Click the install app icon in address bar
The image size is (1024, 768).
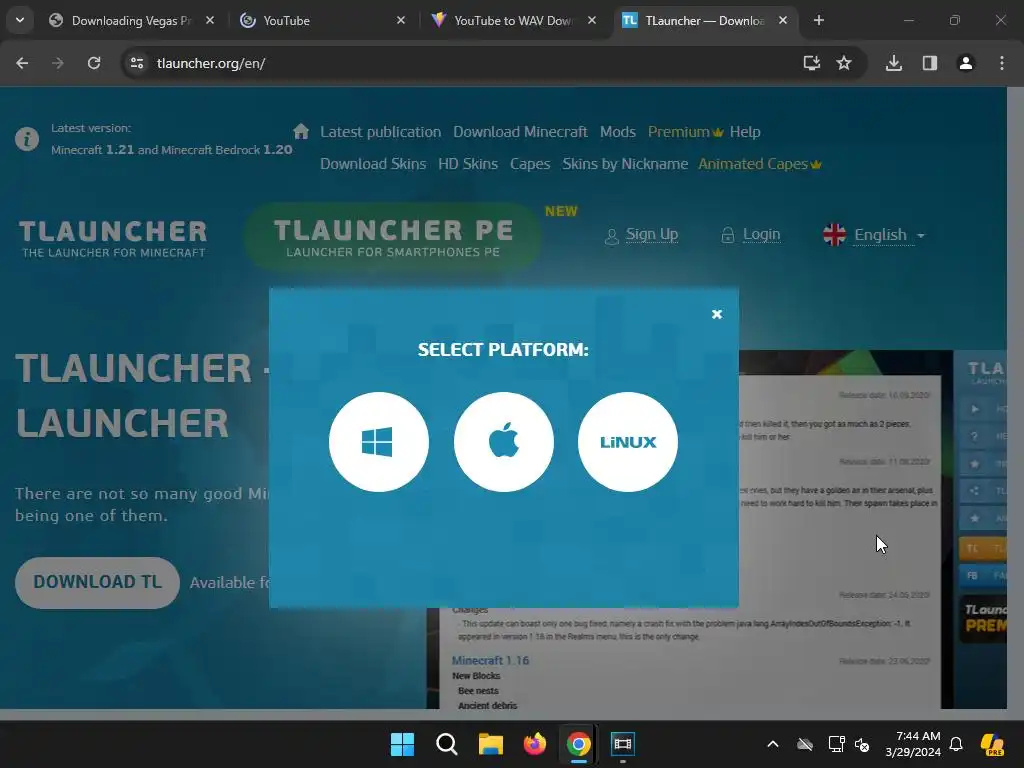[811, 63]
